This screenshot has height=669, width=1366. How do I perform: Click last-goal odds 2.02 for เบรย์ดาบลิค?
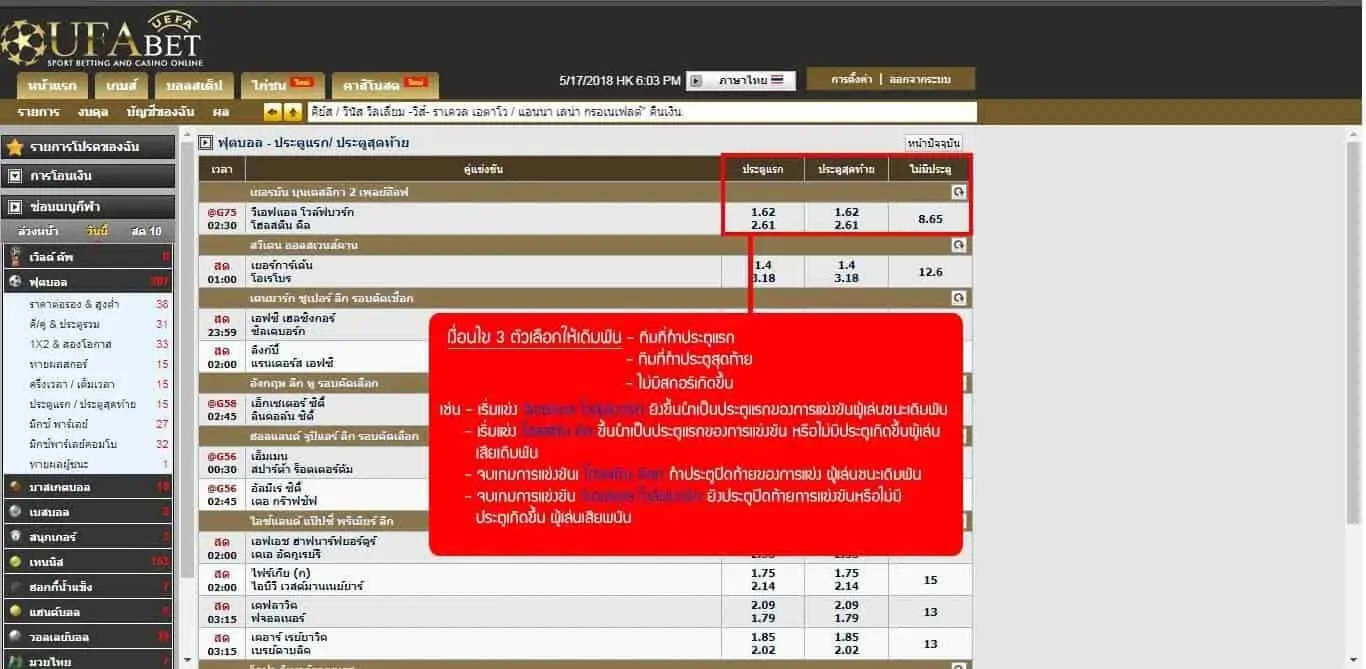click(846, 650)
